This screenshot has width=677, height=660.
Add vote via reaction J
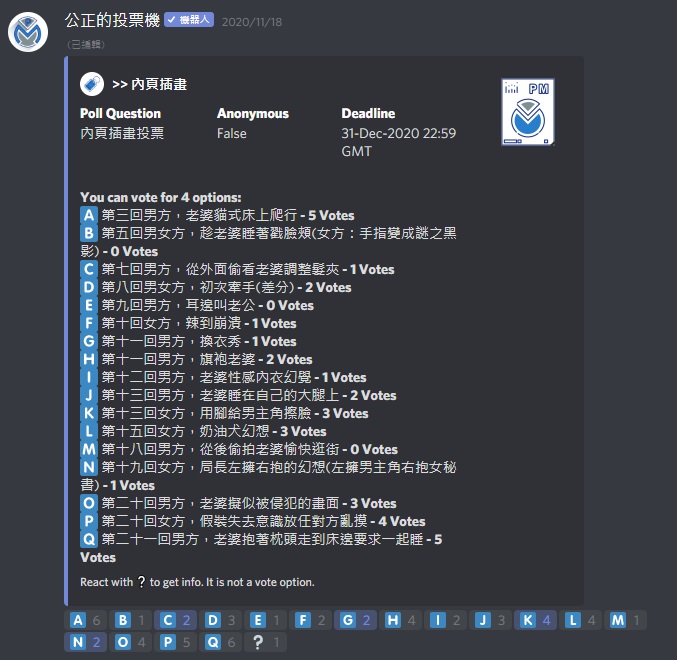(490, 620)
